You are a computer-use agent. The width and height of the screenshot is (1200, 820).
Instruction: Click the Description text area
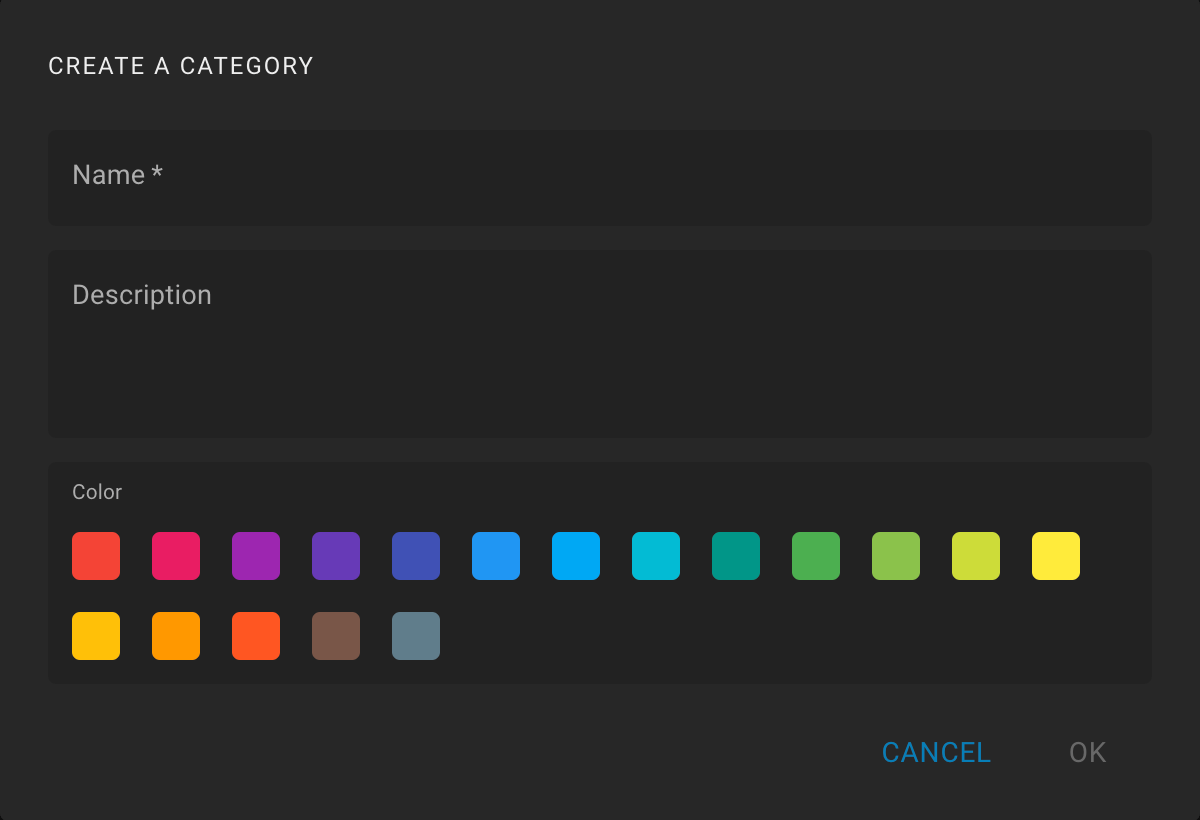(600, 343)
